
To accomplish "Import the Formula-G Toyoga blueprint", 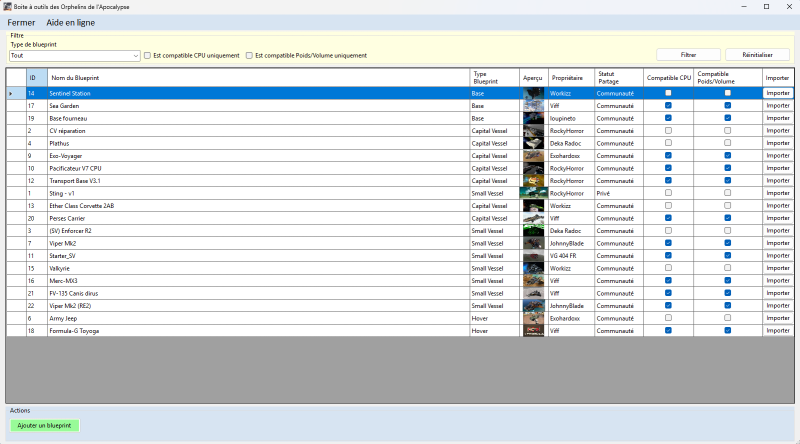I will (778, 331).
